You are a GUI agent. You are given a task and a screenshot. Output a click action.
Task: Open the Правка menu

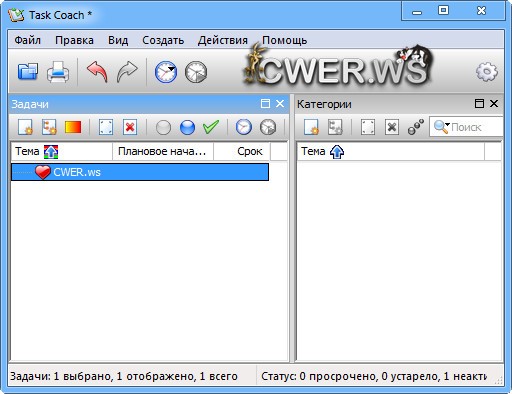coord(74,40)
